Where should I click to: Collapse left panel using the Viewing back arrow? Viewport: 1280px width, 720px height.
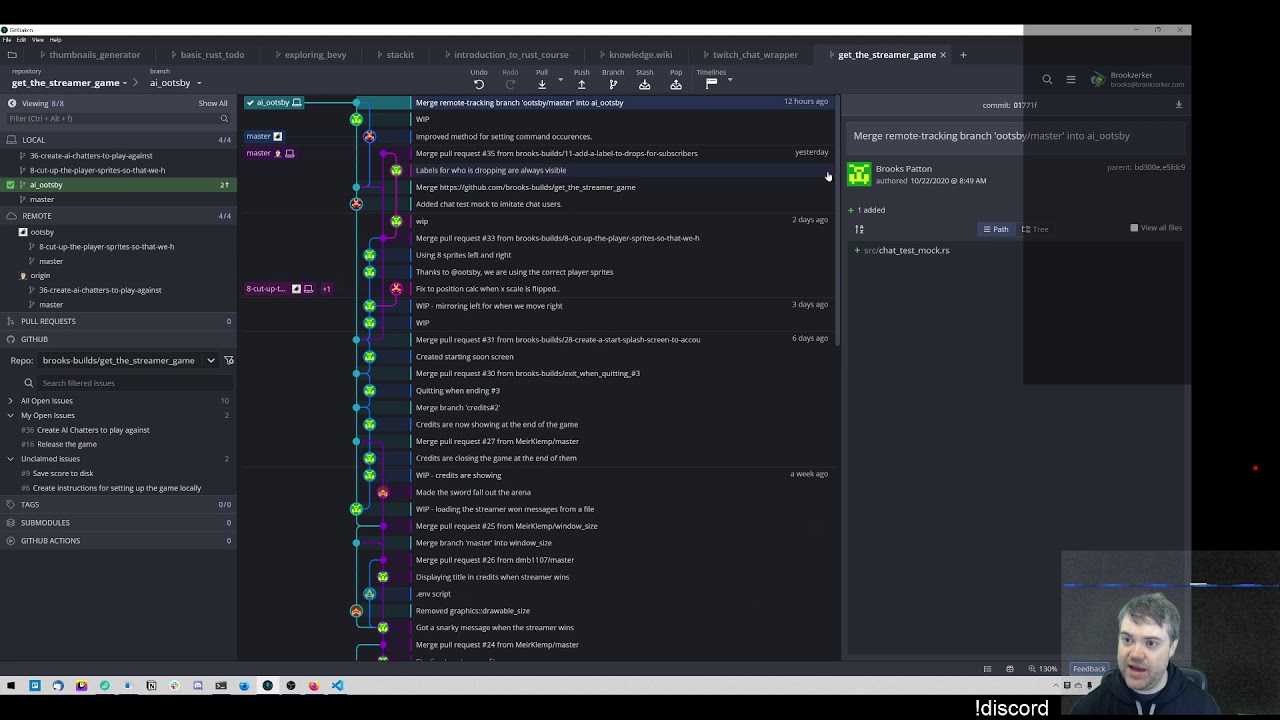click(12, 103)
